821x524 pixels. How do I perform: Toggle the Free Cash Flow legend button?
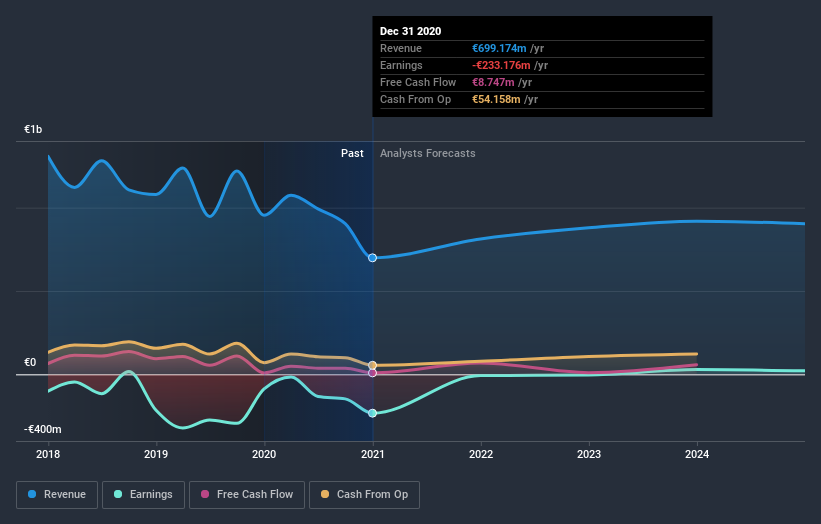click(x=247, y=495)
